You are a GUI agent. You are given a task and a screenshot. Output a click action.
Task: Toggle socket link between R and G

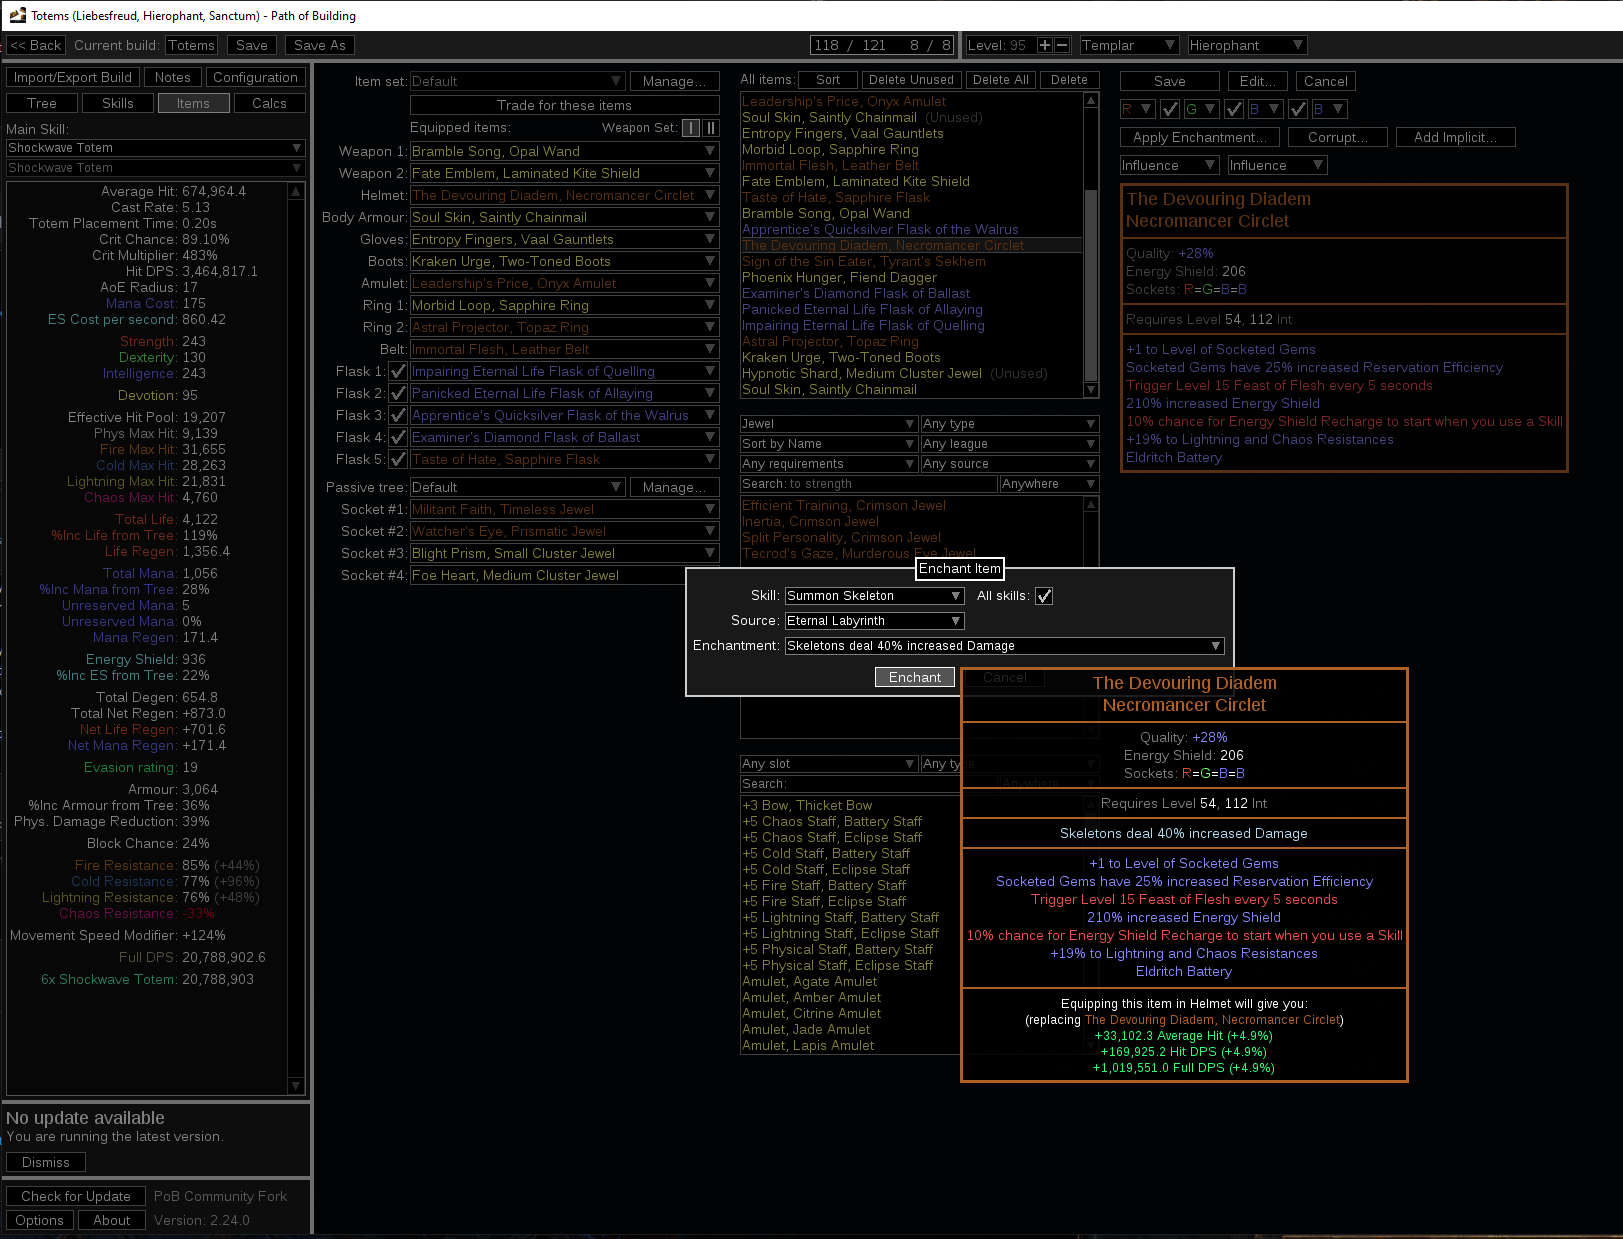pos(1169,109)
